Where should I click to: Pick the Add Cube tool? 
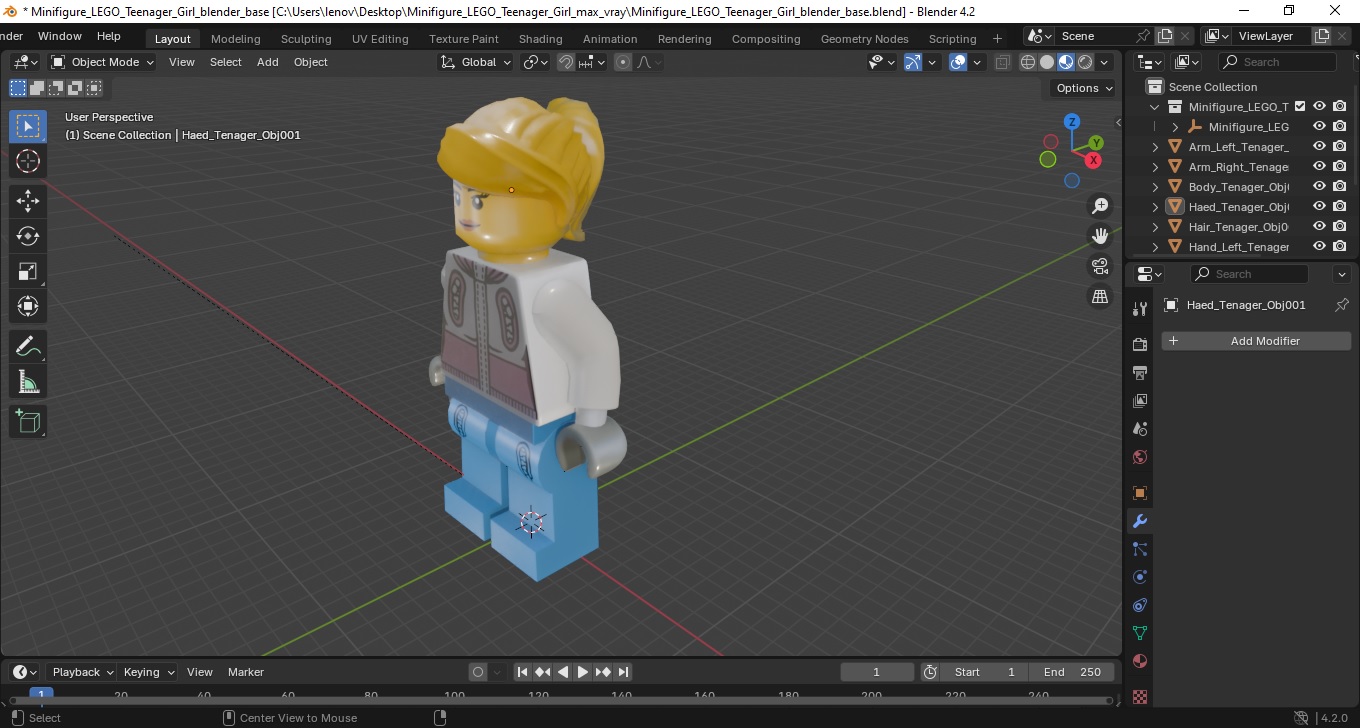[28, 422]
